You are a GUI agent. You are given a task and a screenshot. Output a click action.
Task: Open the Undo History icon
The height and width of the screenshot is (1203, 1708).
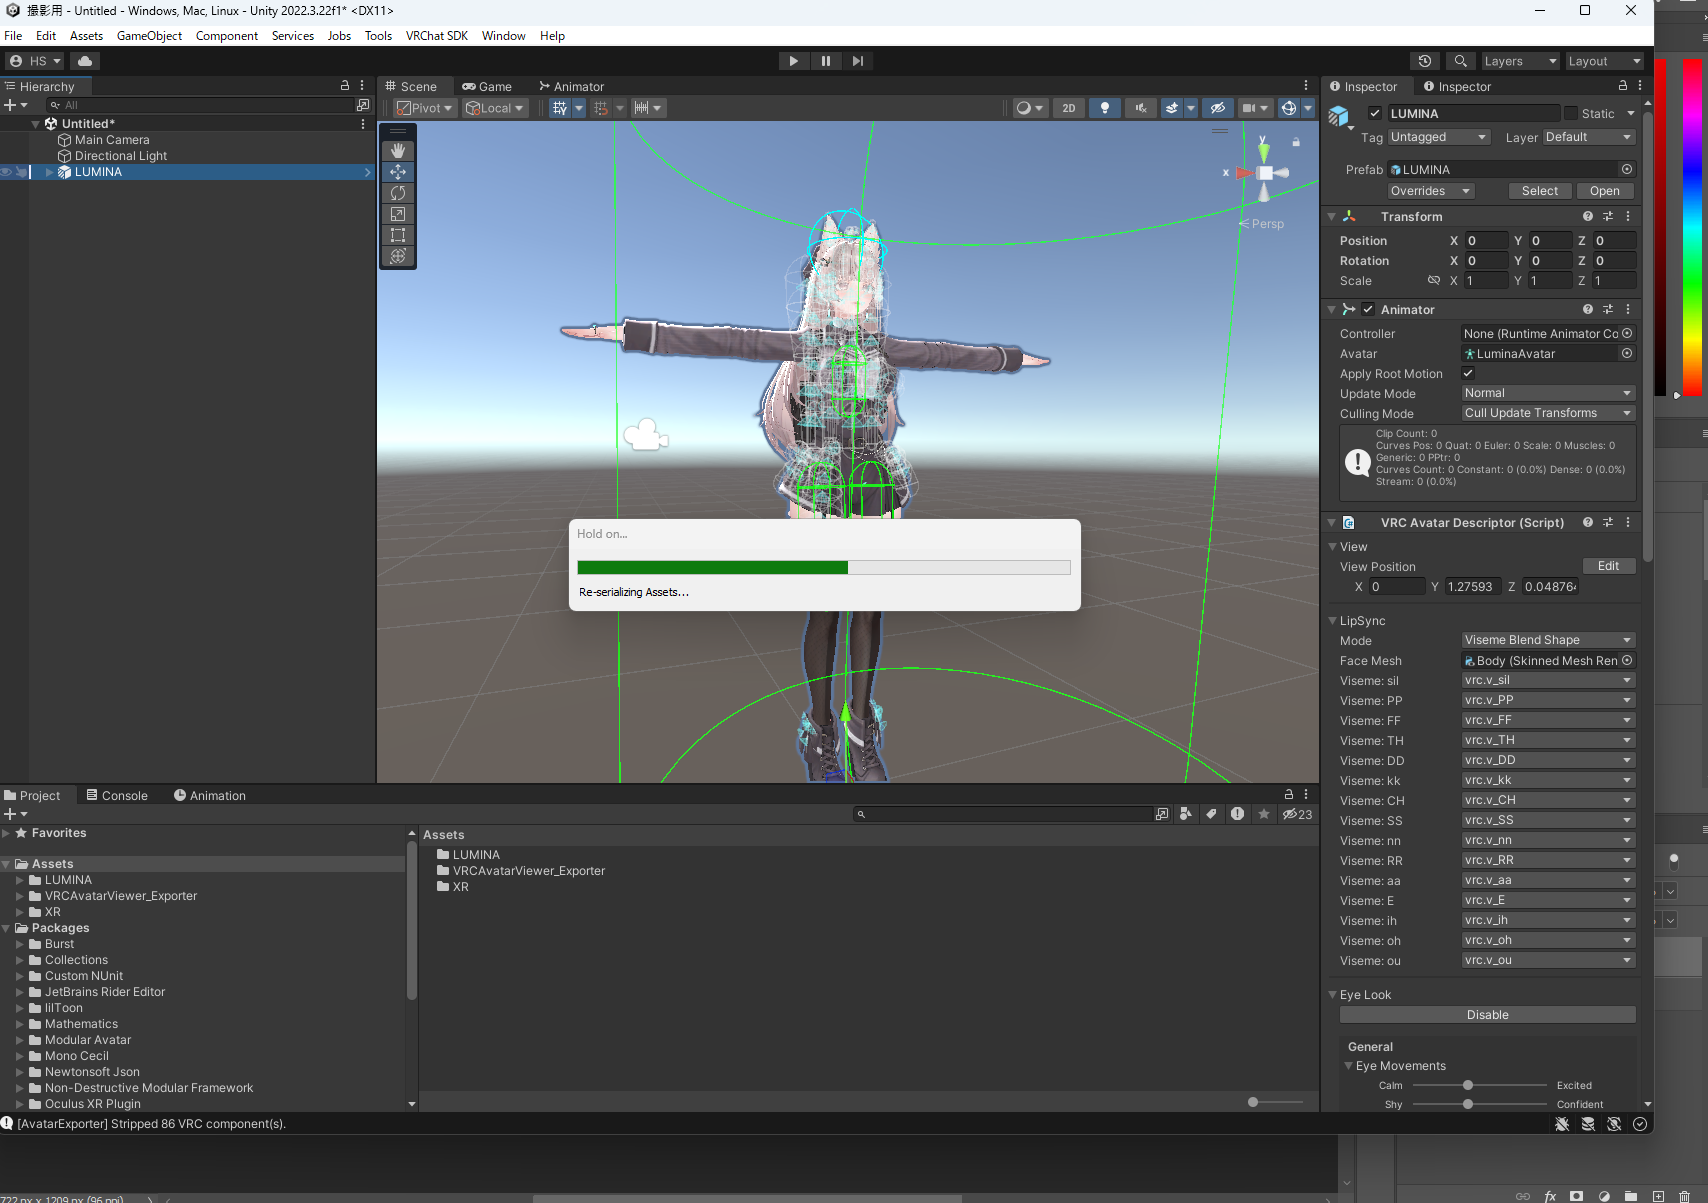coord(1425,61)
